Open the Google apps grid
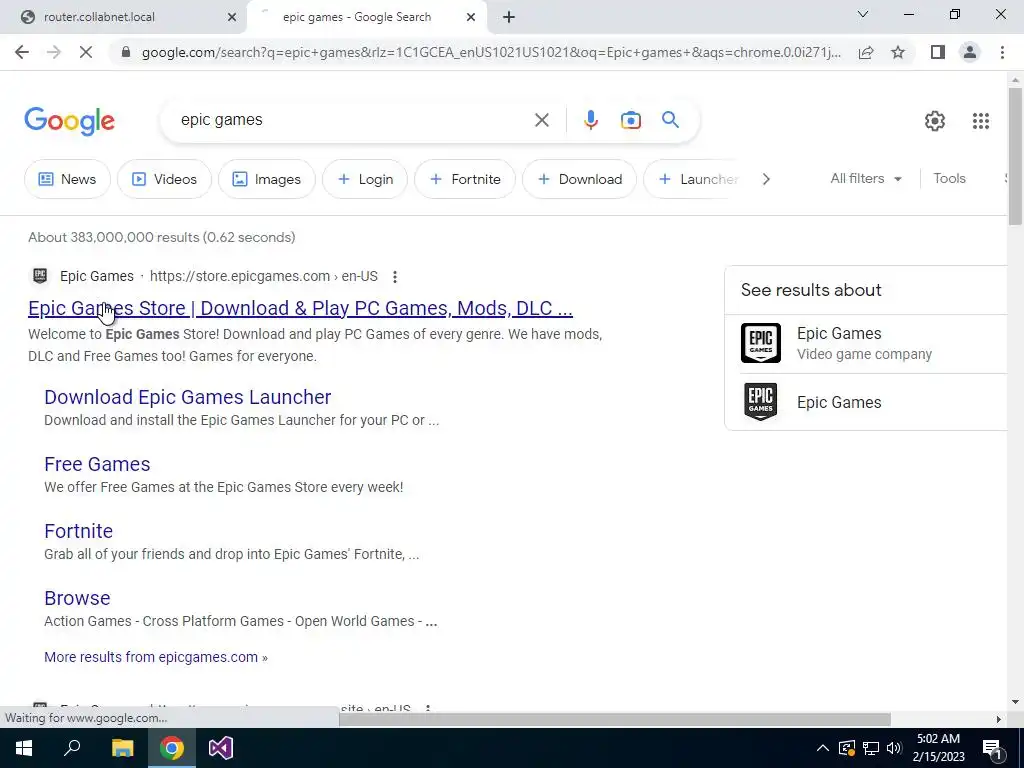This screenshot has height=768, width=1024. pyautogui.click(x=980, y=121)
